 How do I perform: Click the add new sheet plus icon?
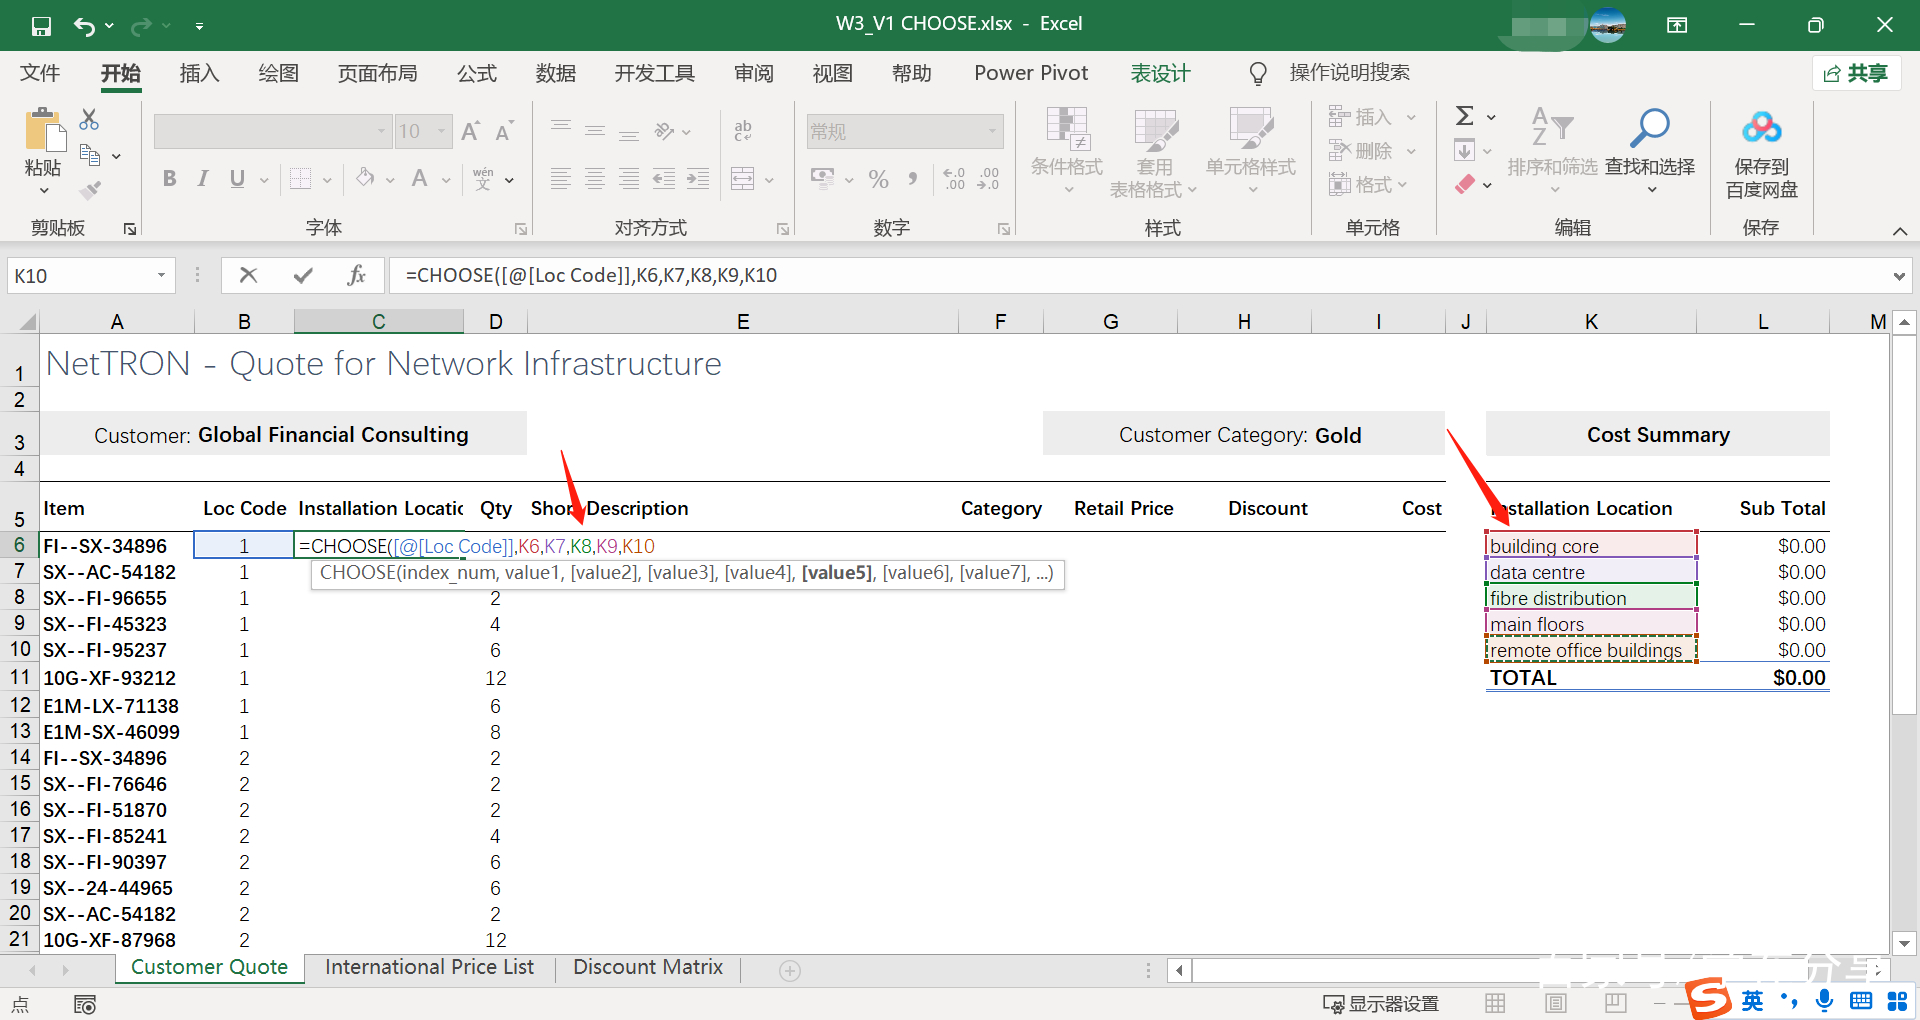pyautogui.click(x=790, y=970)
